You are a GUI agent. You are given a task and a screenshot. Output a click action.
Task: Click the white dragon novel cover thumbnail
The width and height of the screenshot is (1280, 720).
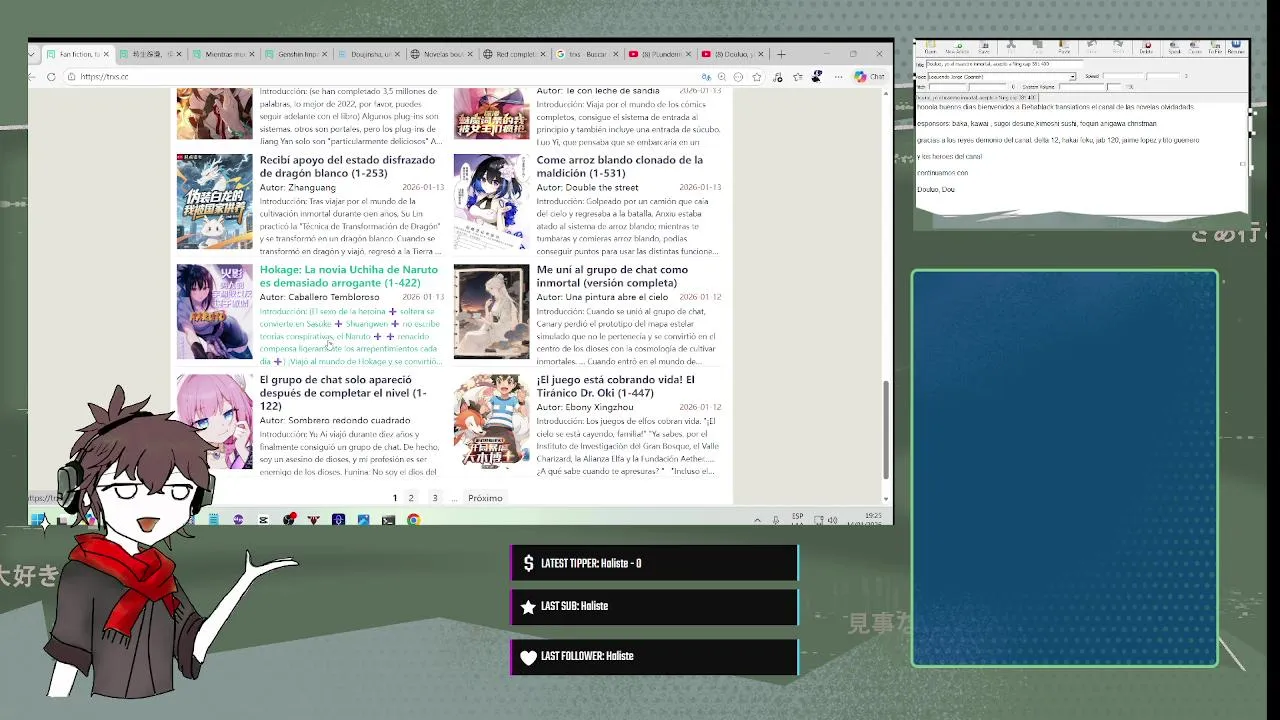pyautogui.click(x=215, y=201)
